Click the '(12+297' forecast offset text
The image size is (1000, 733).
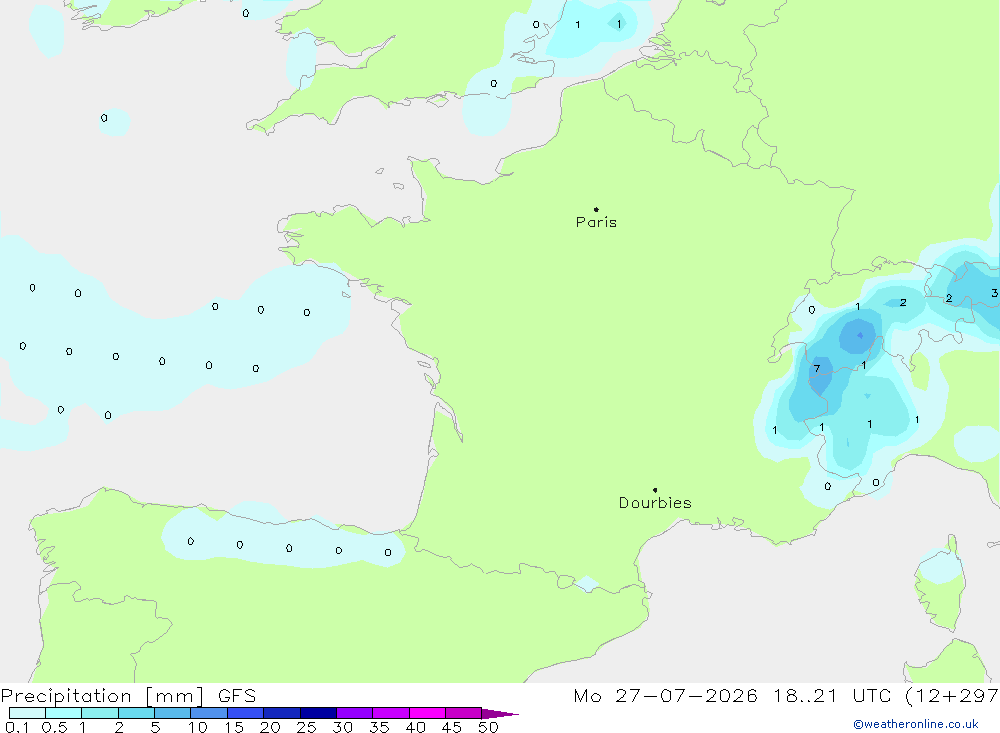[952, 696]
